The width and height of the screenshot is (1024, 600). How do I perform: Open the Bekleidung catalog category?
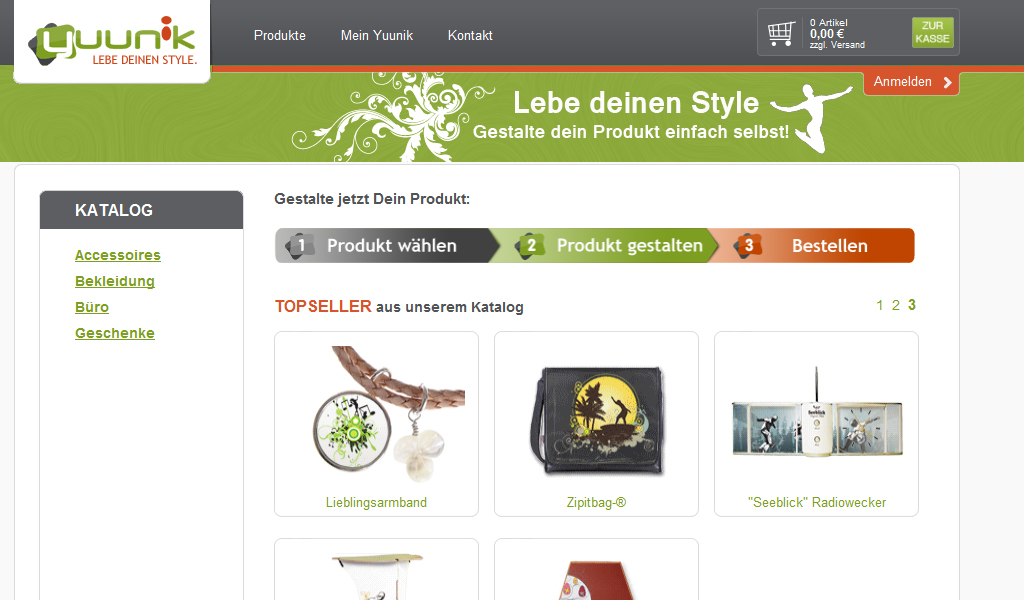tap(115, 281)
